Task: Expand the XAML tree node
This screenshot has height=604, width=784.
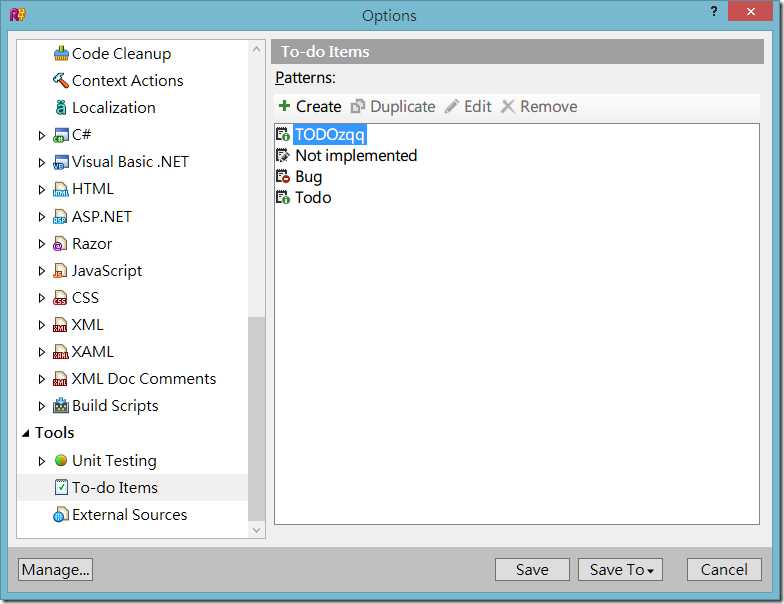Action: 42,352
